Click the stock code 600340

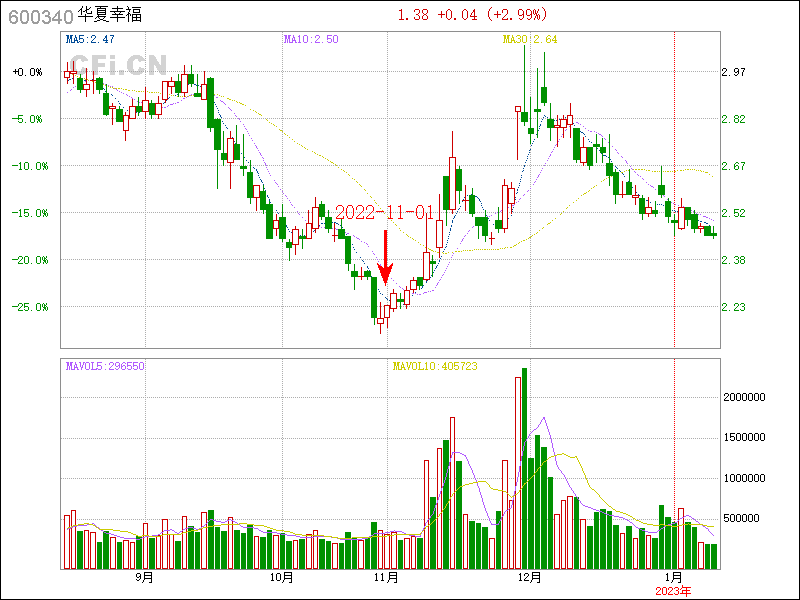38,16
